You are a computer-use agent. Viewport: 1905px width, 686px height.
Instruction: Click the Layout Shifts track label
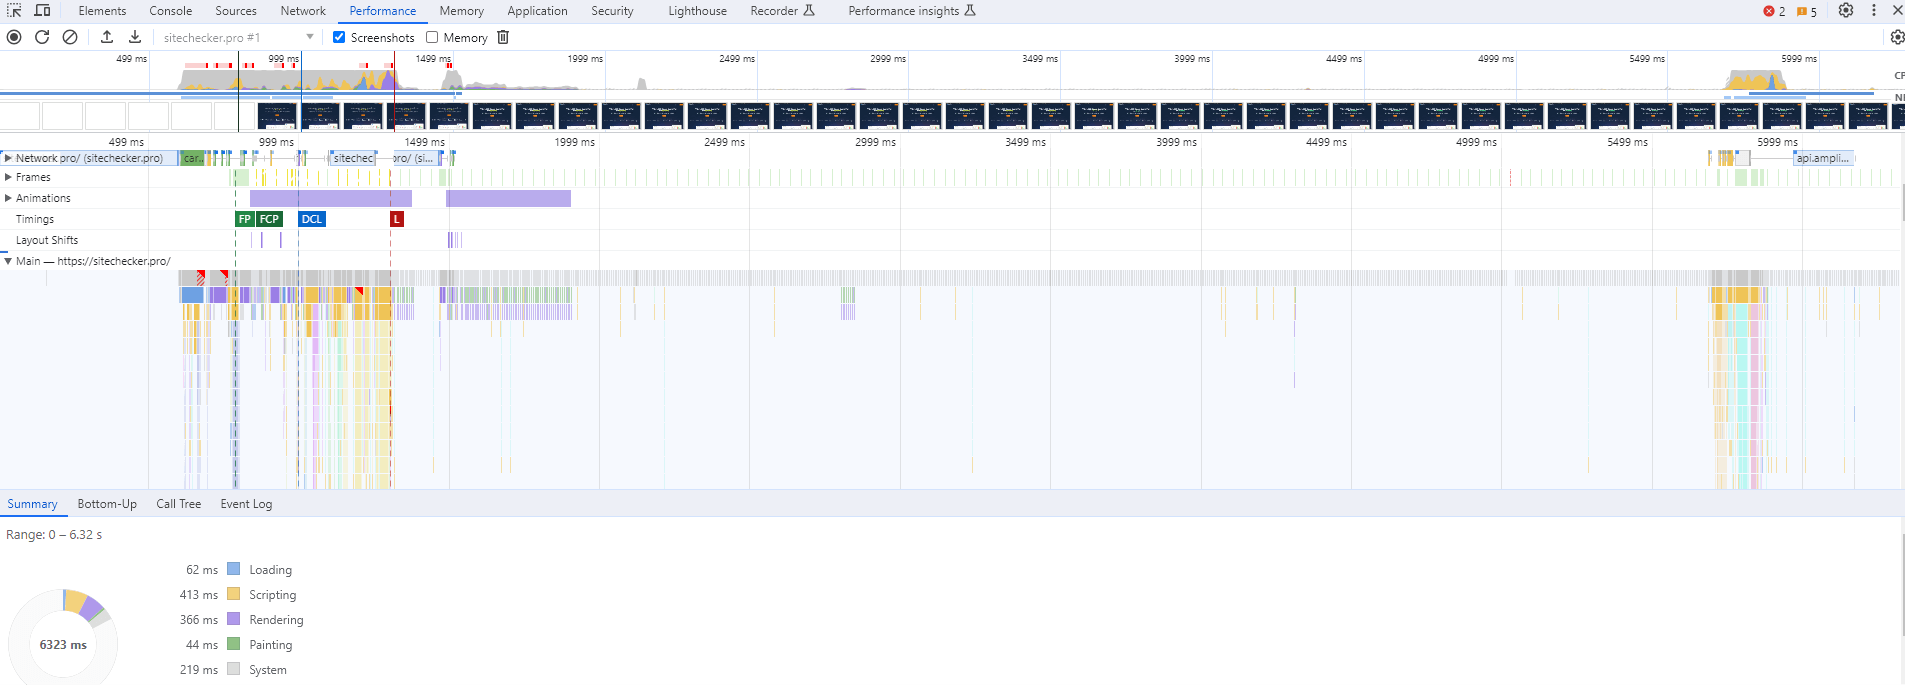pyautogui.click(x=47, y=240)
